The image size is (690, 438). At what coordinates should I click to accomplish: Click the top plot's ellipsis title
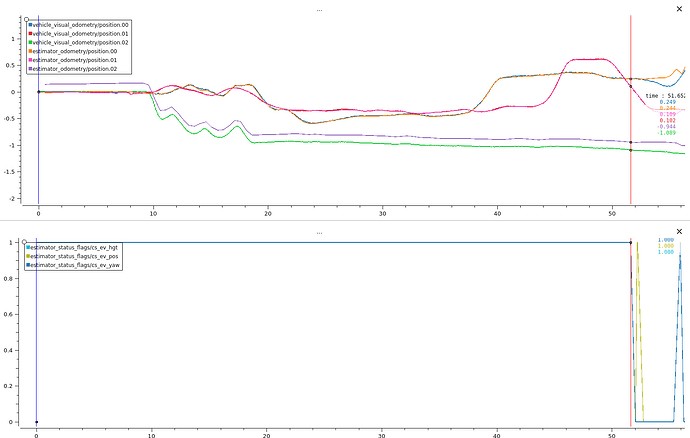(319, 10)
